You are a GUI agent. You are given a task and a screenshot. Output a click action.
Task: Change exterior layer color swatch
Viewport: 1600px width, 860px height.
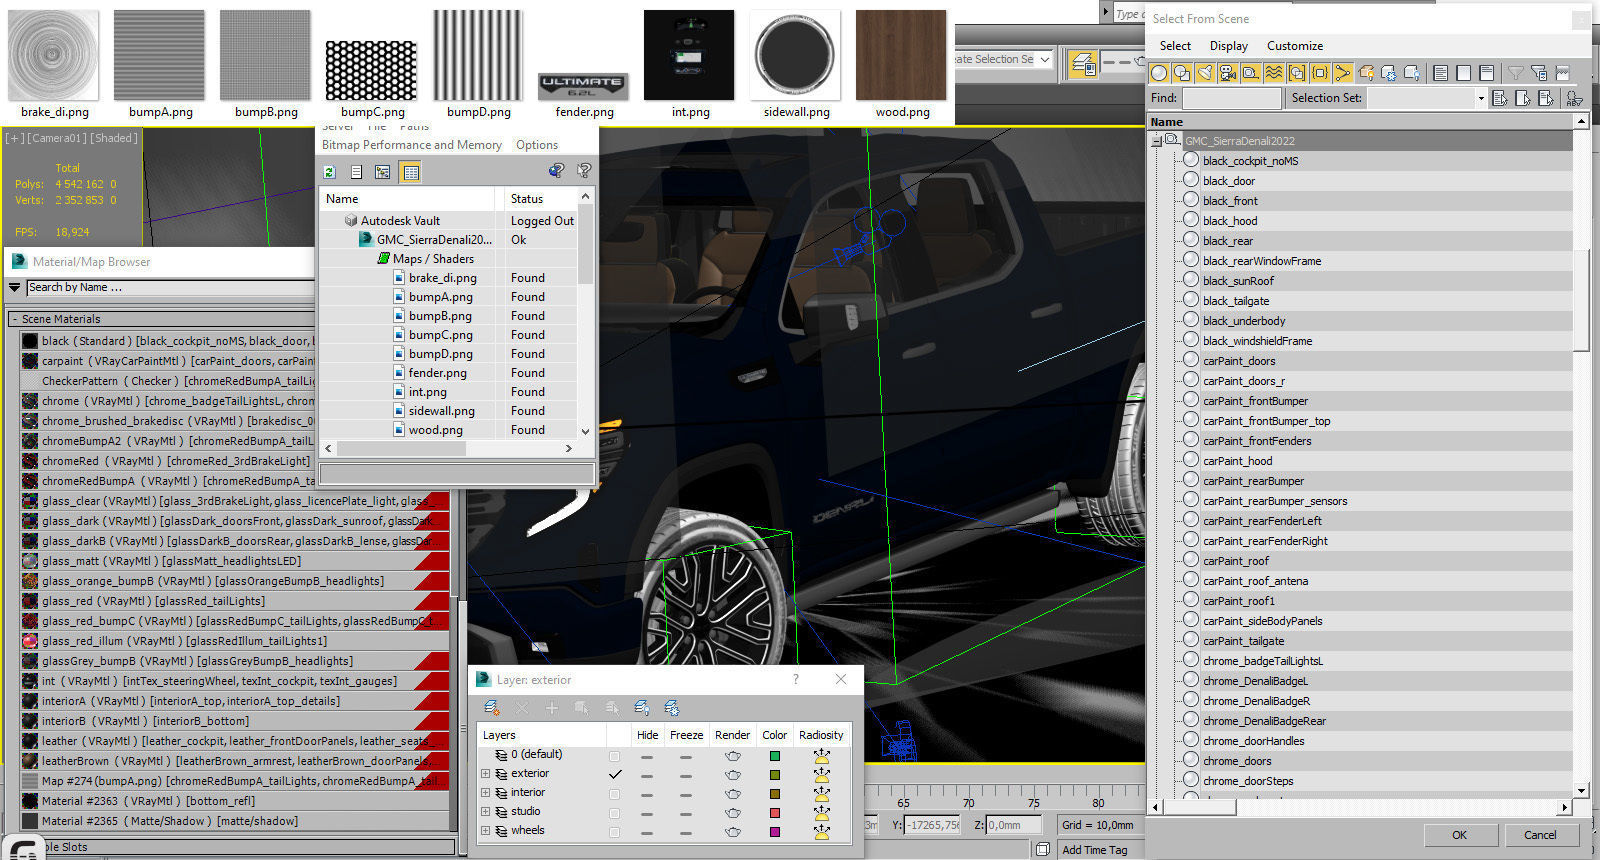pyautogui.click(x=774, y=774)
